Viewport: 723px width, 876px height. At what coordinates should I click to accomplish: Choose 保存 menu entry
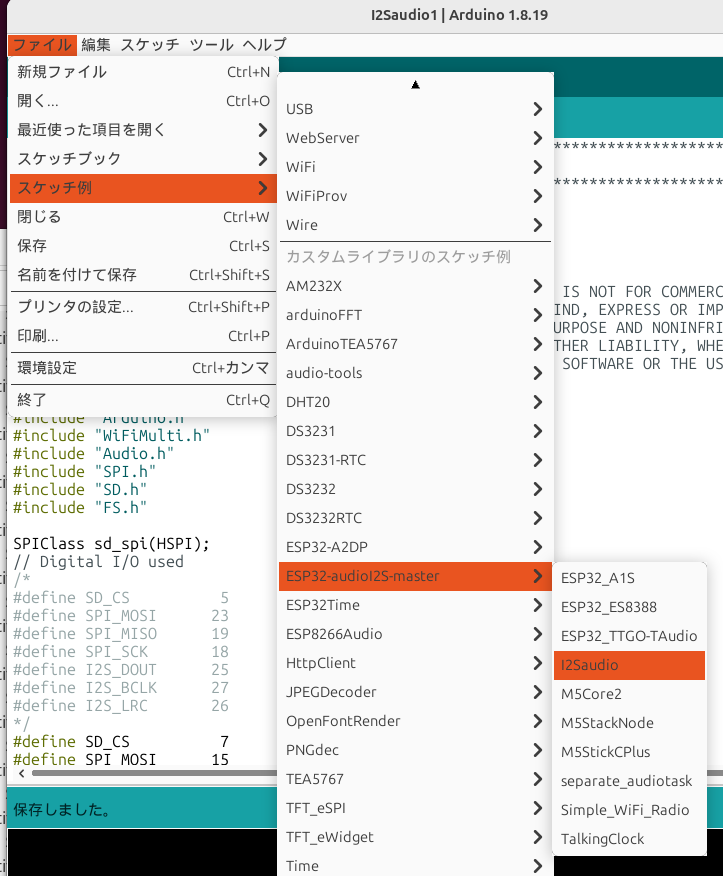(x=143, y=246)
